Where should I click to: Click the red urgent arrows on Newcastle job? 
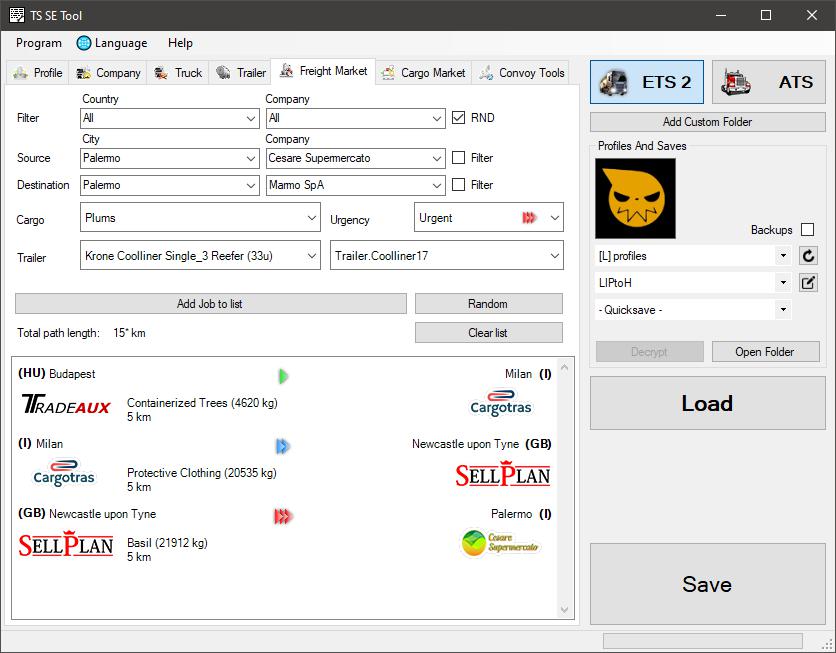pos(283,516)
